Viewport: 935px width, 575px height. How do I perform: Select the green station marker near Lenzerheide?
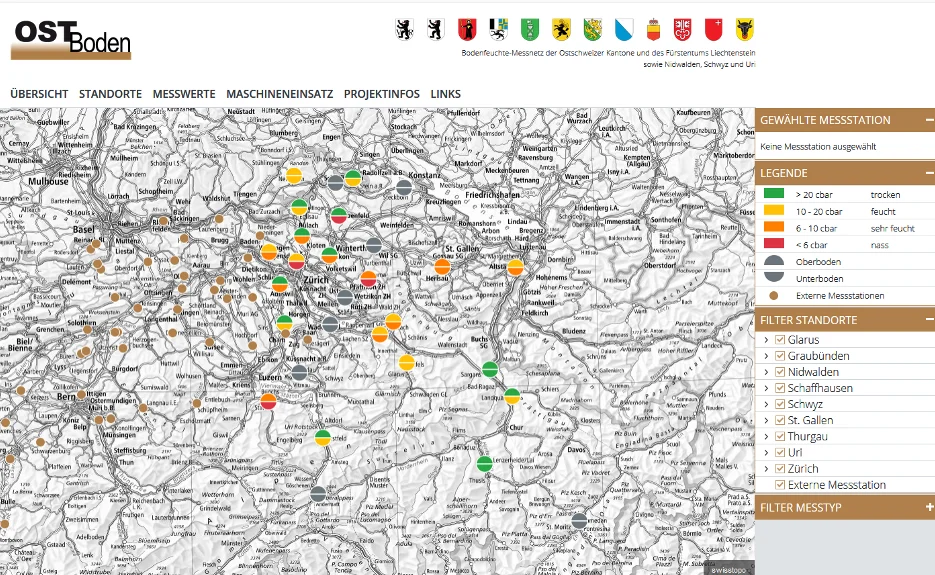[485, 464]
